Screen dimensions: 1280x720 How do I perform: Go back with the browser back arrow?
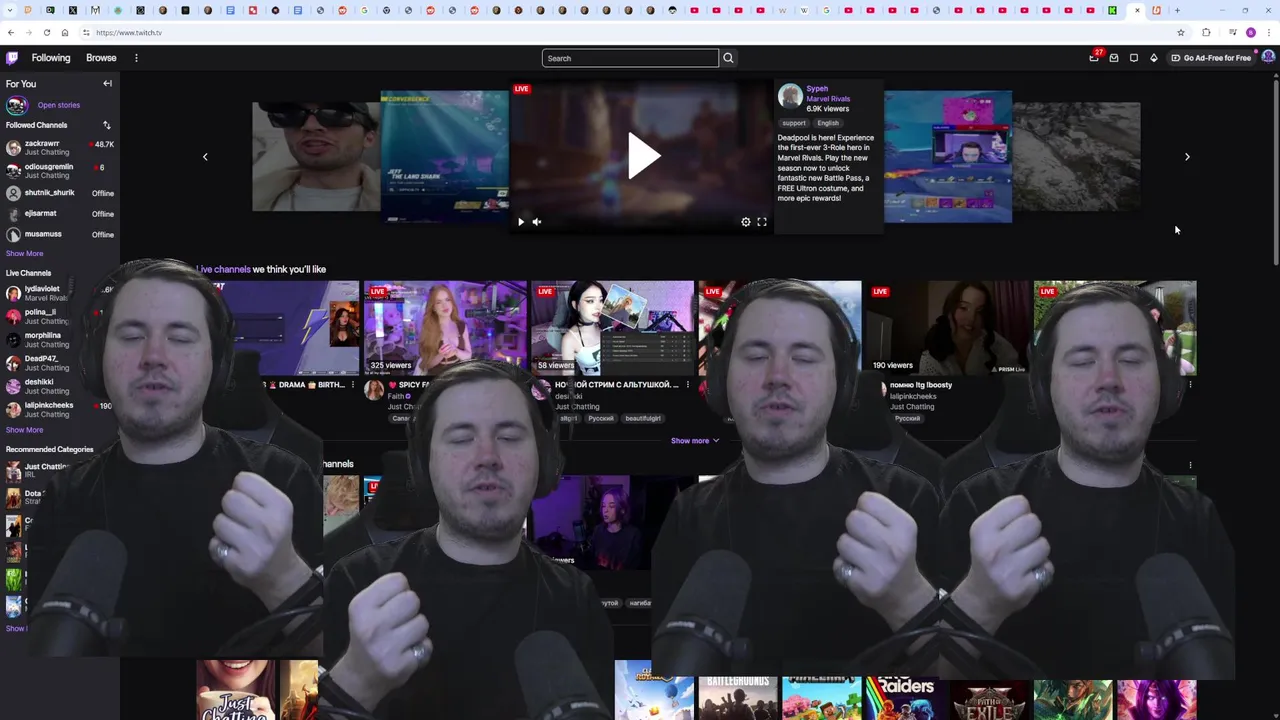pyautogui.click(x=11, y=32)
